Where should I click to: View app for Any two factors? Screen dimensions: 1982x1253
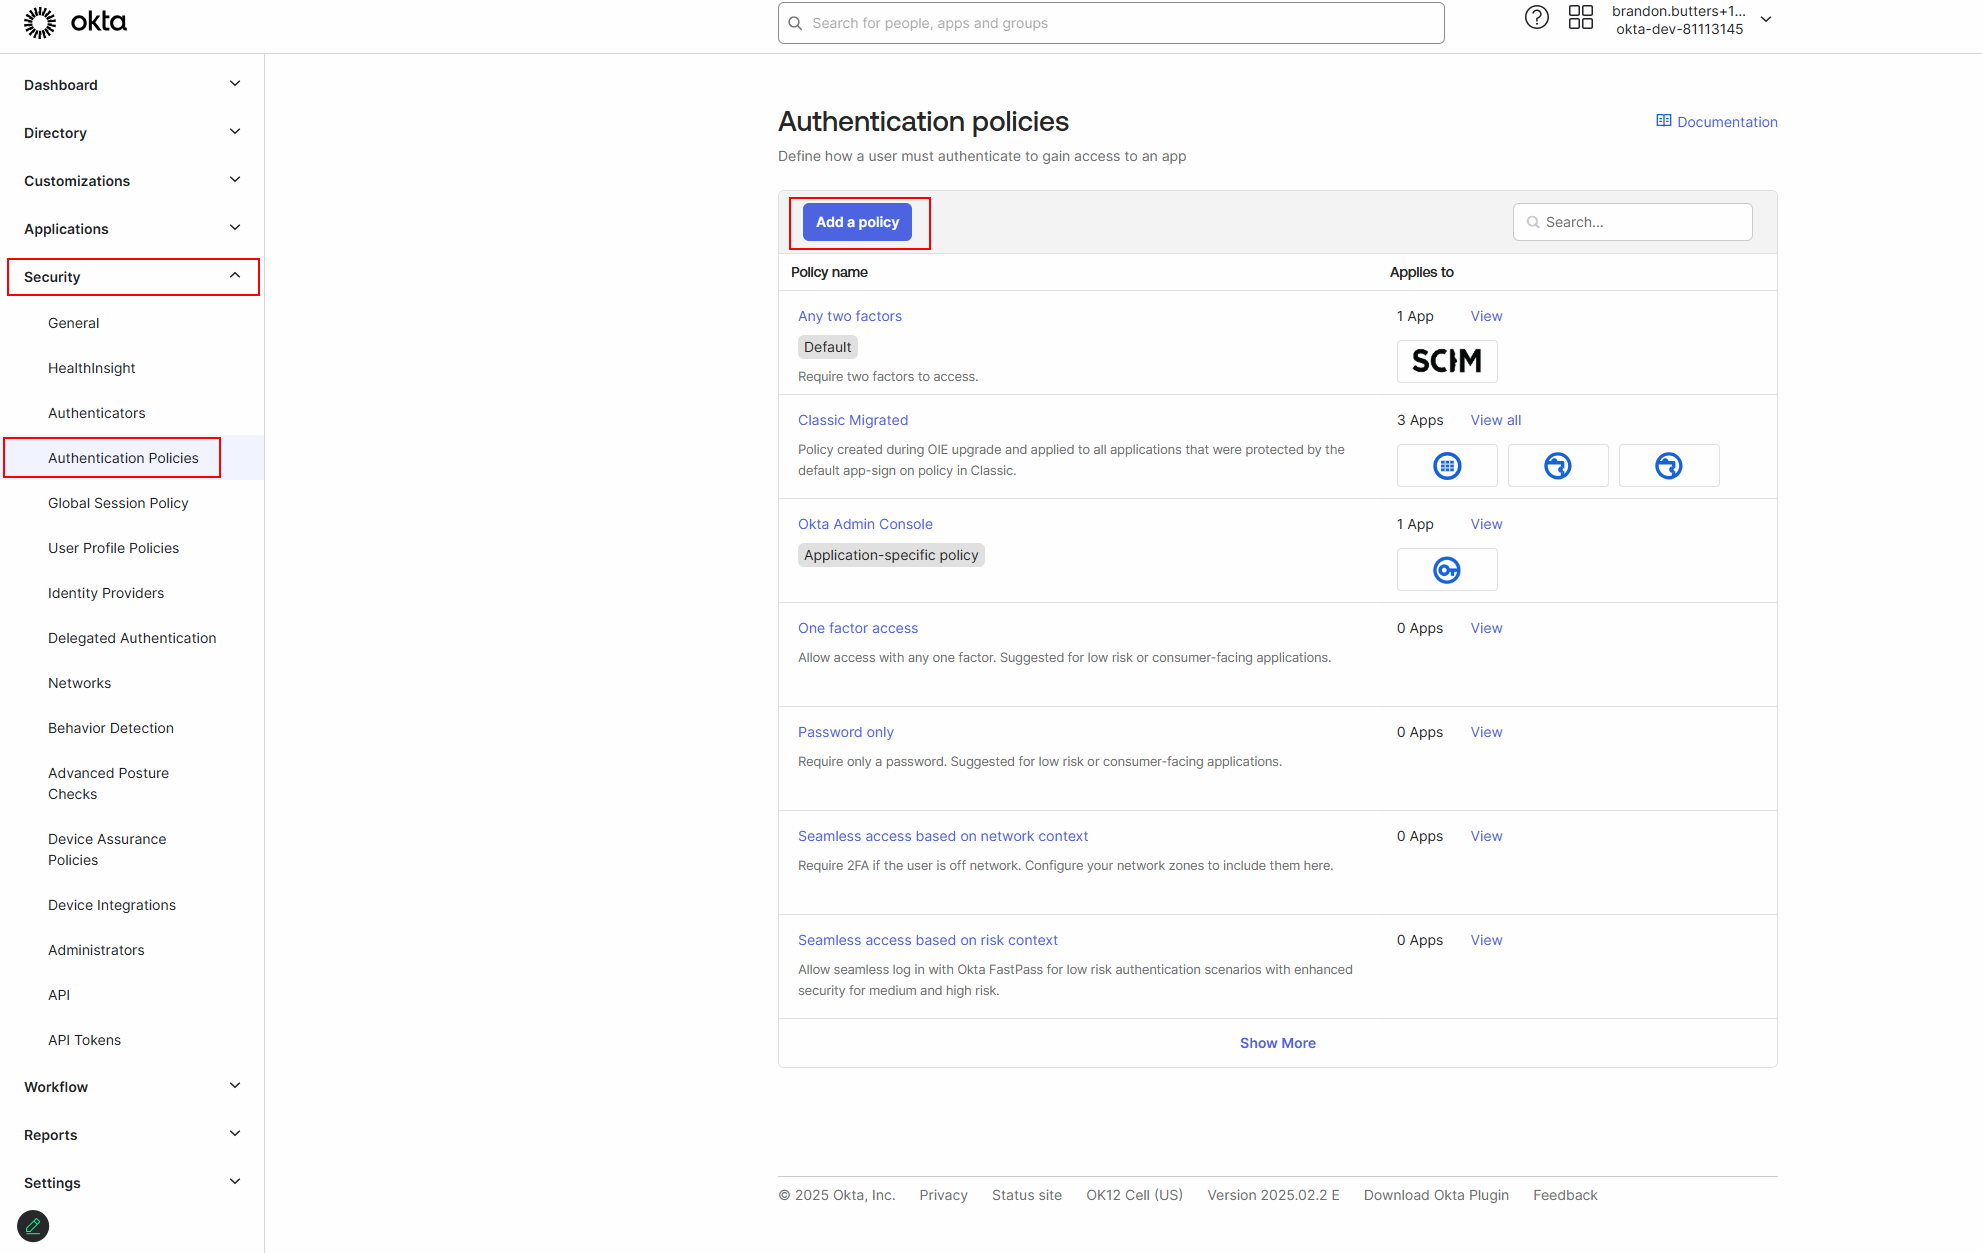pos(1486,316)
